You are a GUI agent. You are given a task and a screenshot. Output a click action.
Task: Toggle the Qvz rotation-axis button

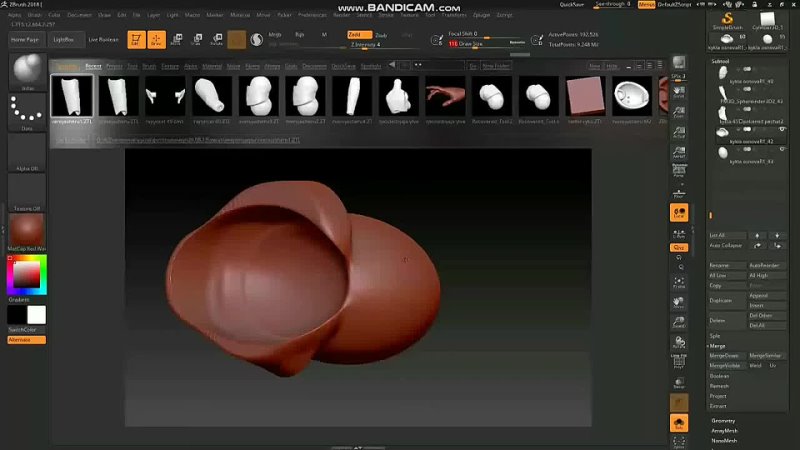click(679, 247)
